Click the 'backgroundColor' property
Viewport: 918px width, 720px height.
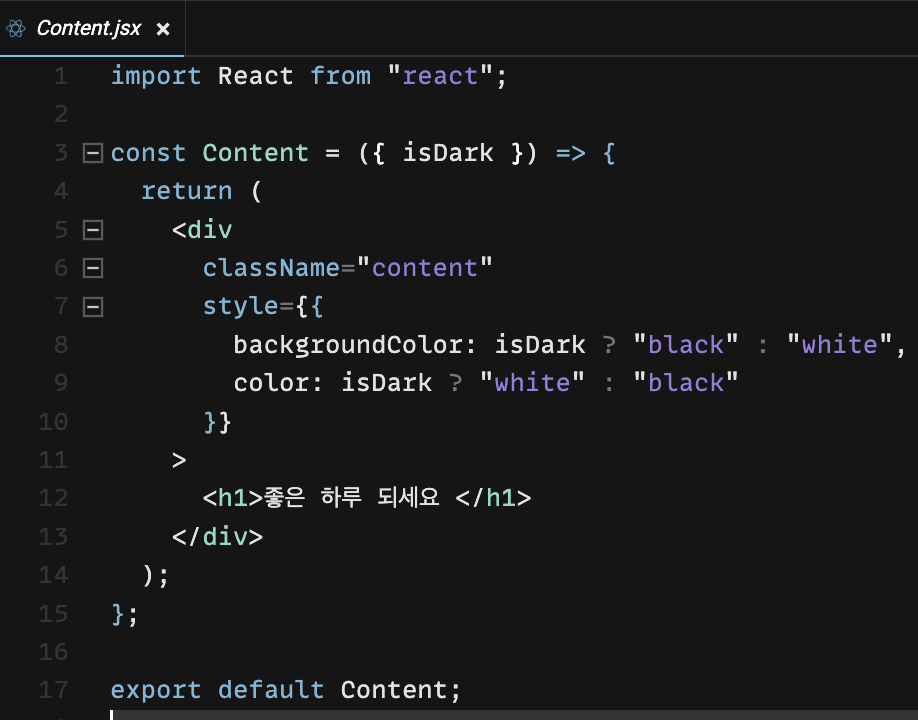click(x=348, y=345)
